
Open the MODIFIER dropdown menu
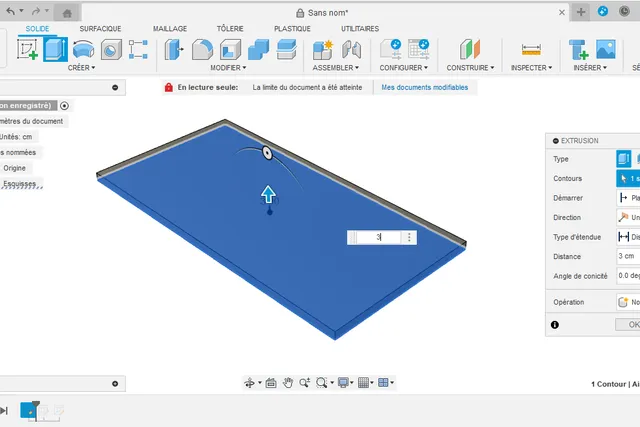[228, 68]
